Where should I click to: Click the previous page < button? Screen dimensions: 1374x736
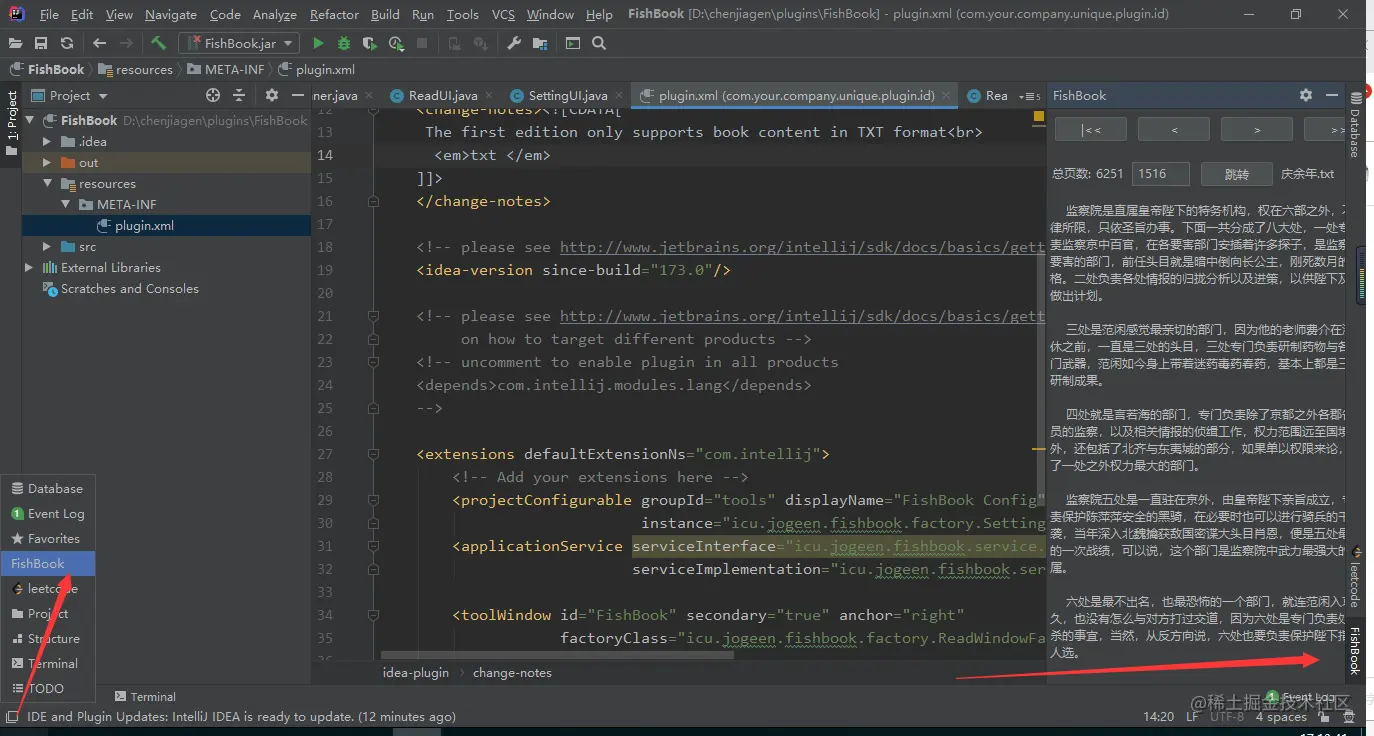coord(1174,130)
